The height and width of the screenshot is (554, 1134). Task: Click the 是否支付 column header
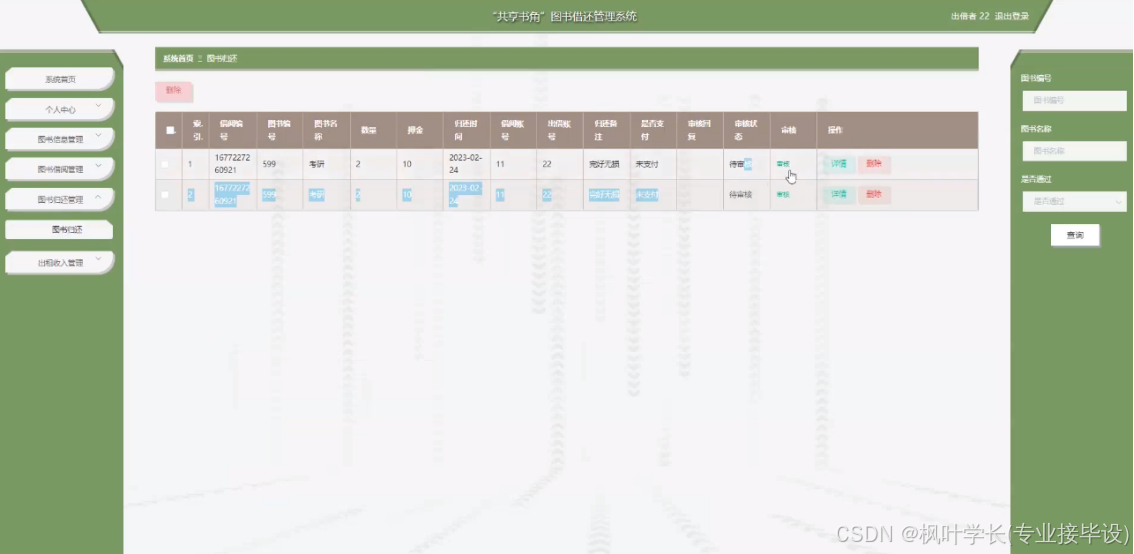click(653, 130)
